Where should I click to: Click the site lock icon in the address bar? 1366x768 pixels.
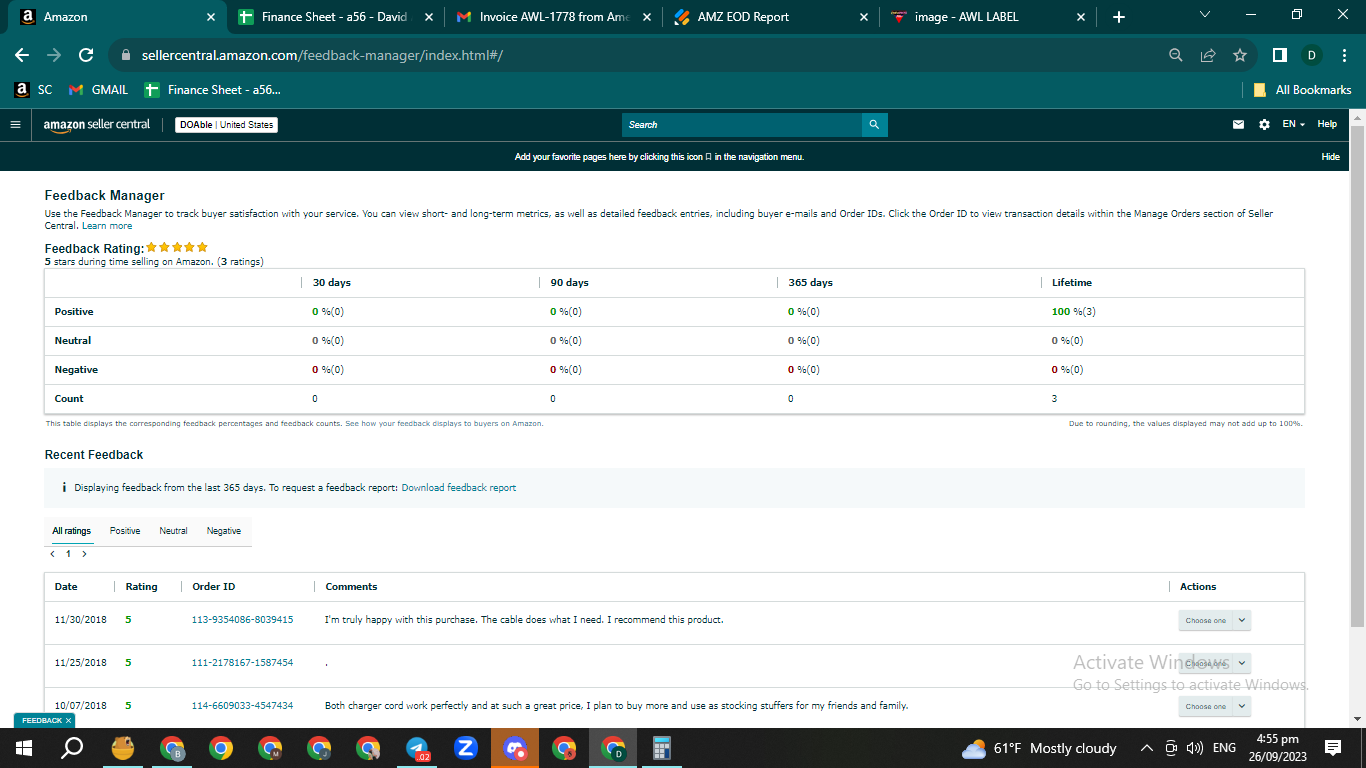click(126, 55)
